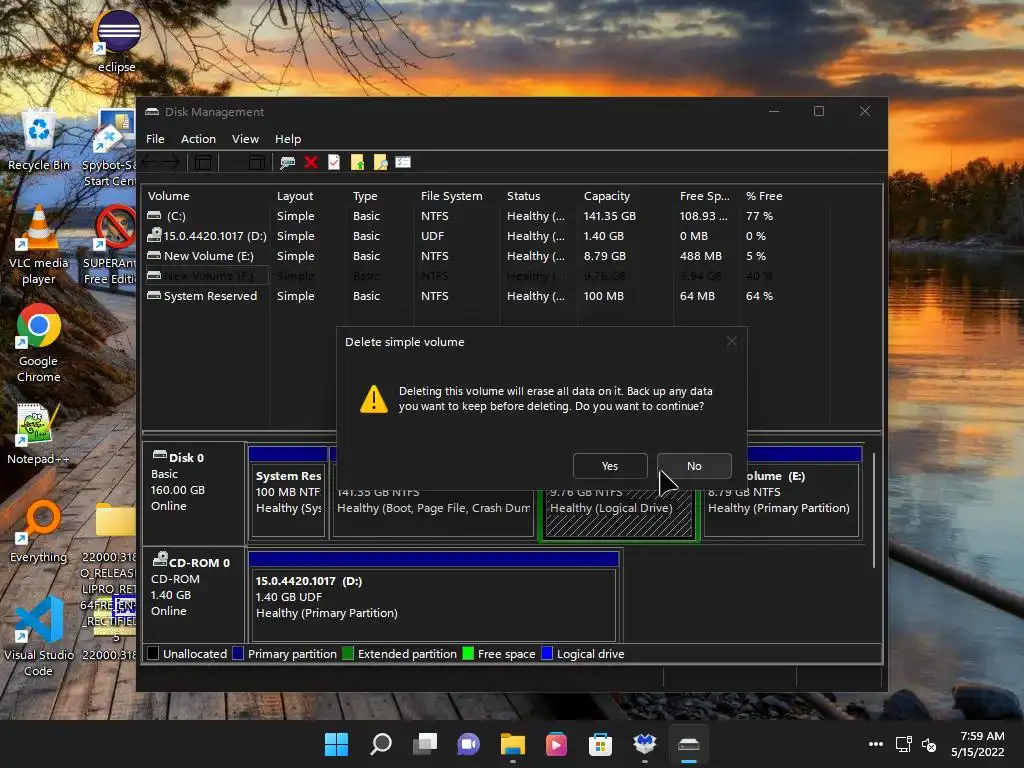
Task: Open the Recycle Bin desktop icon
Action: pyautogui.click(x=39, y=140)
